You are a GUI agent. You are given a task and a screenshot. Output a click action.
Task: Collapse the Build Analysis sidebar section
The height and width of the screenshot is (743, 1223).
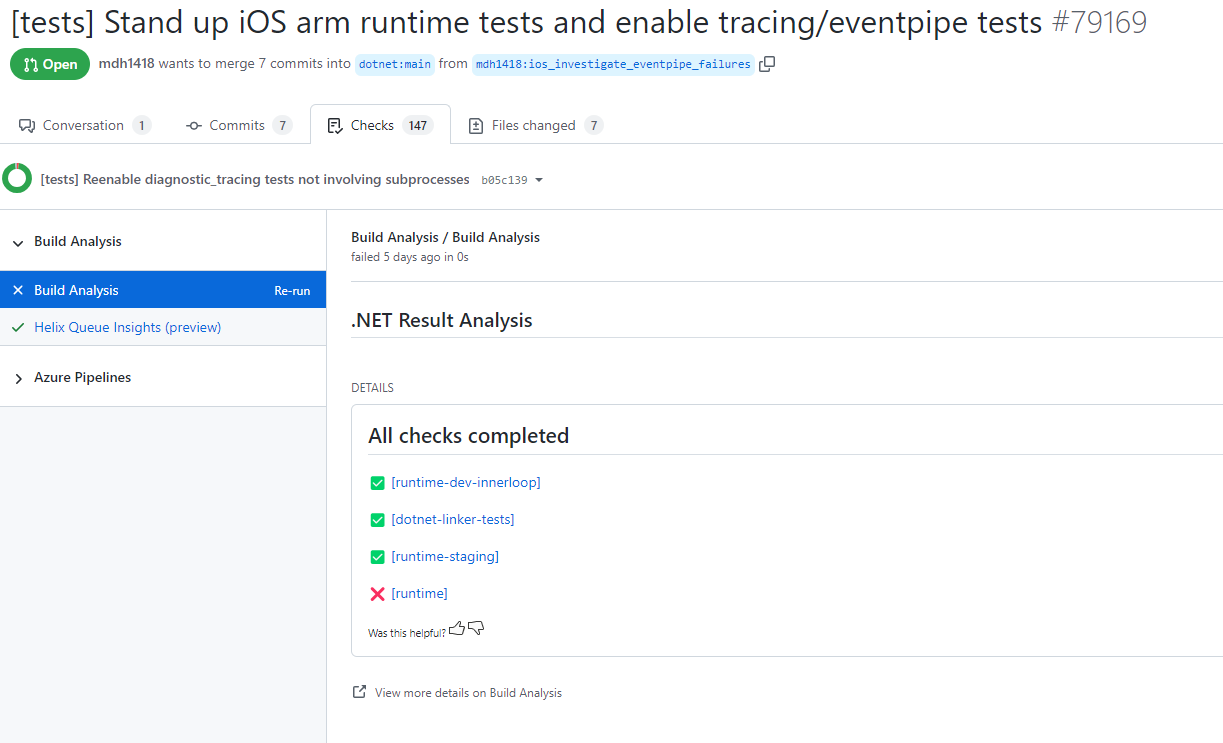(x=17, y=241)
